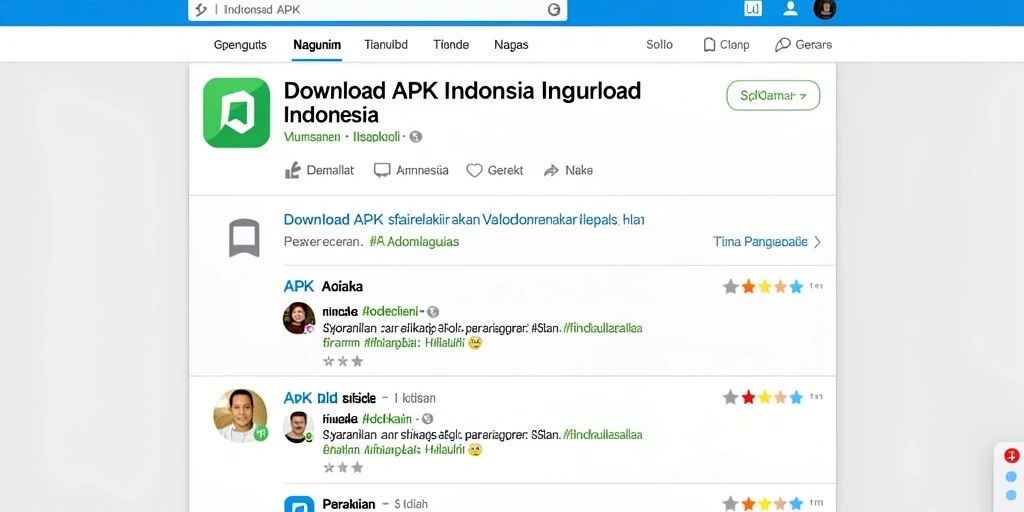
Task: Click the Gerekt heart icon
Action: pyautogui.click(x=474, y=170)
